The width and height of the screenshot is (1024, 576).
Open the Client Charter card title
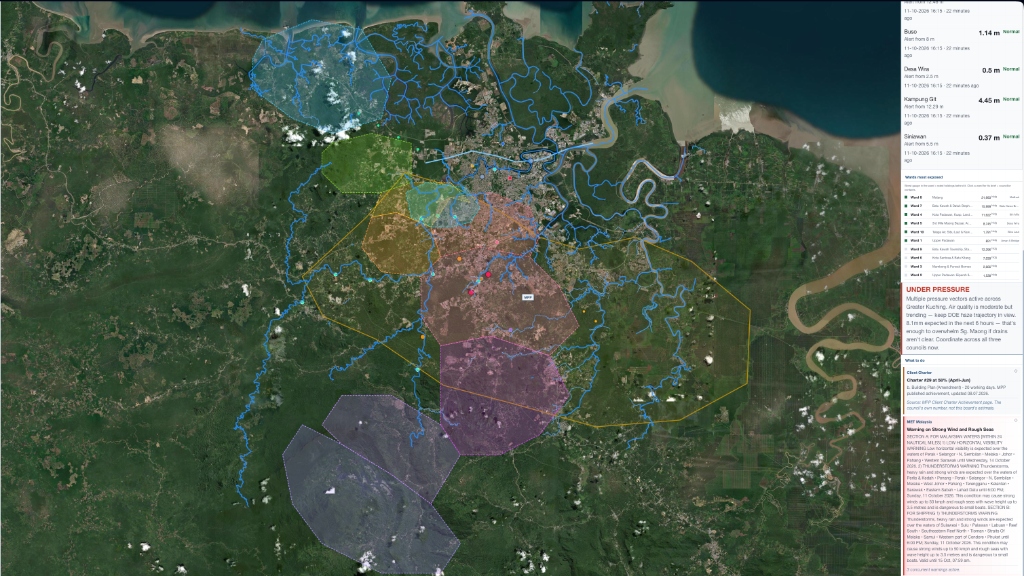[x=919, y=372]
